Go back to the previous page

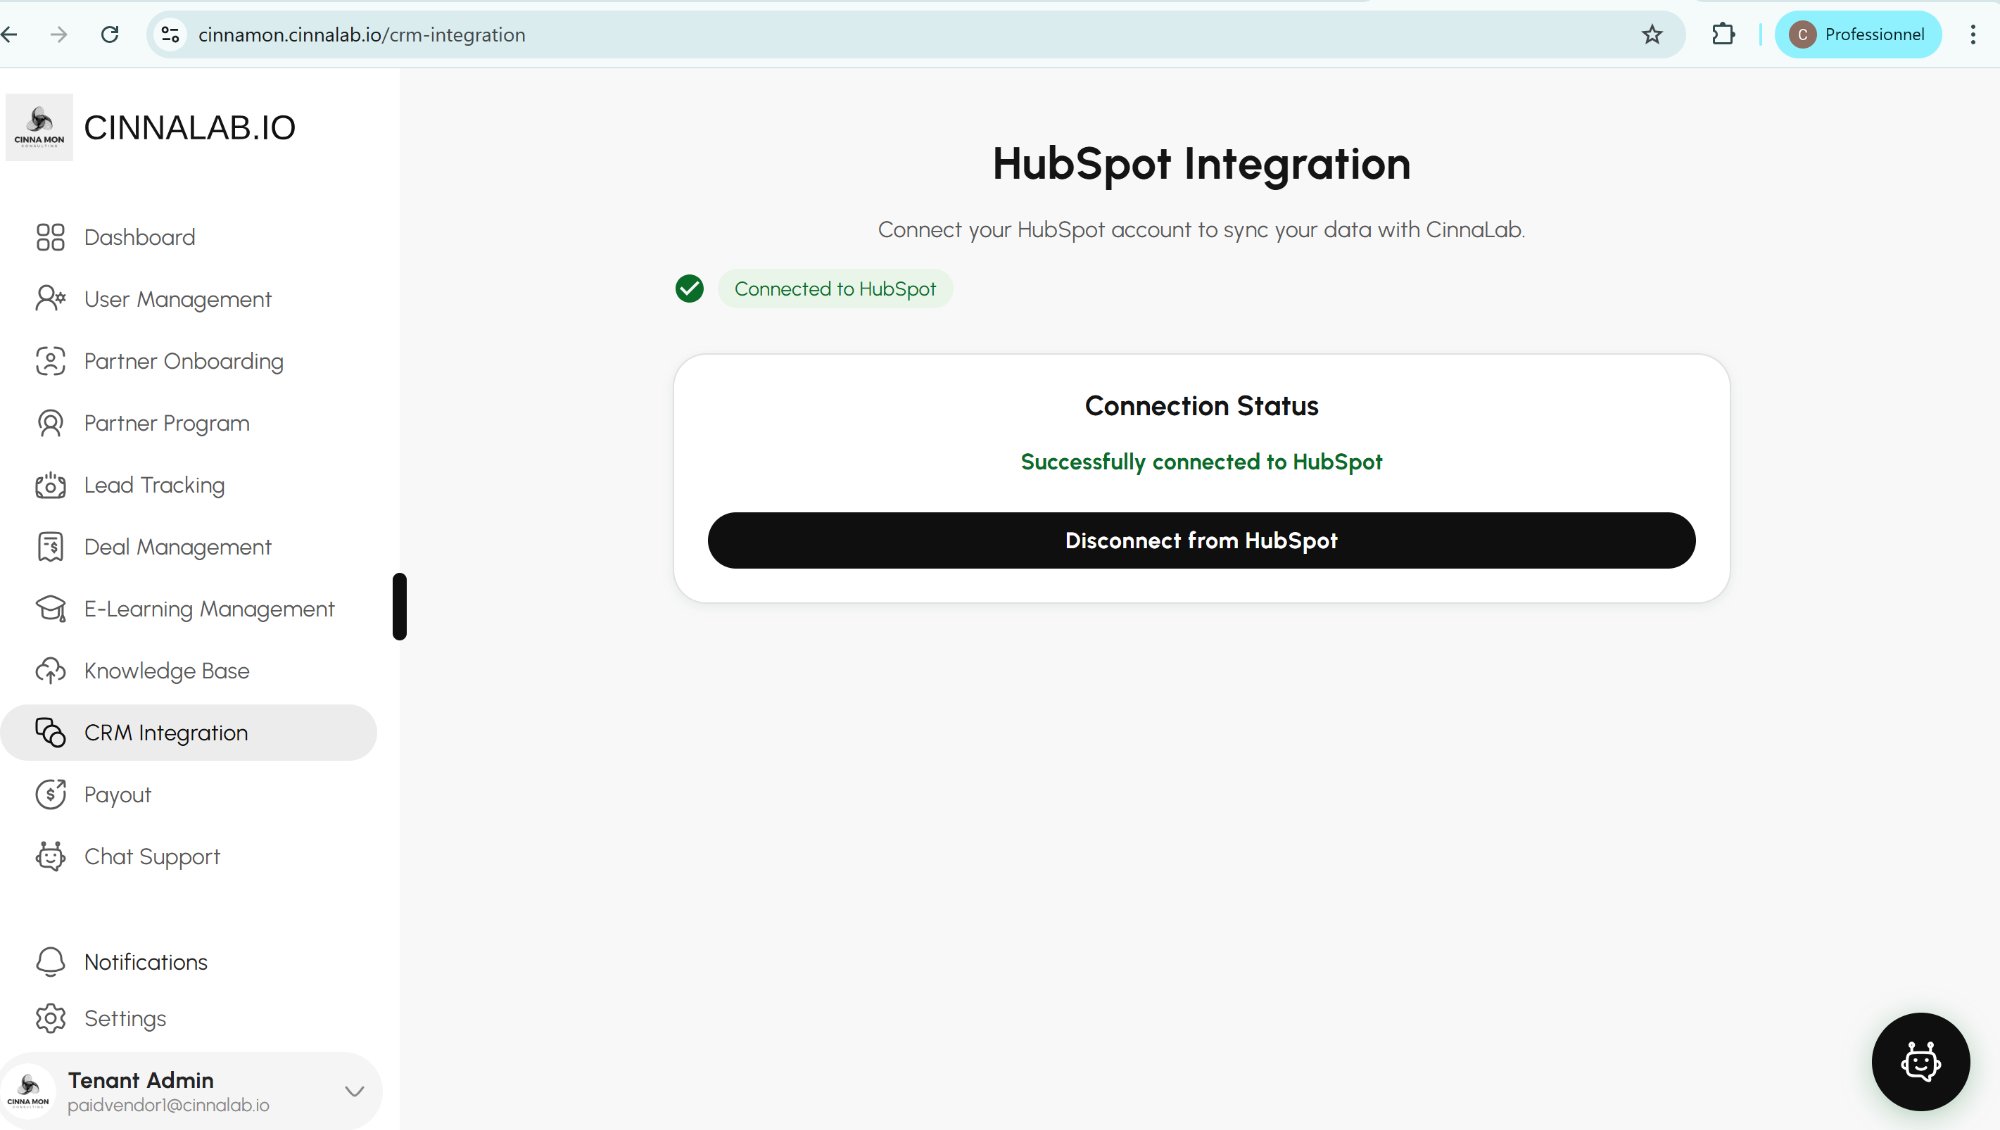click(x=10, y=35)
